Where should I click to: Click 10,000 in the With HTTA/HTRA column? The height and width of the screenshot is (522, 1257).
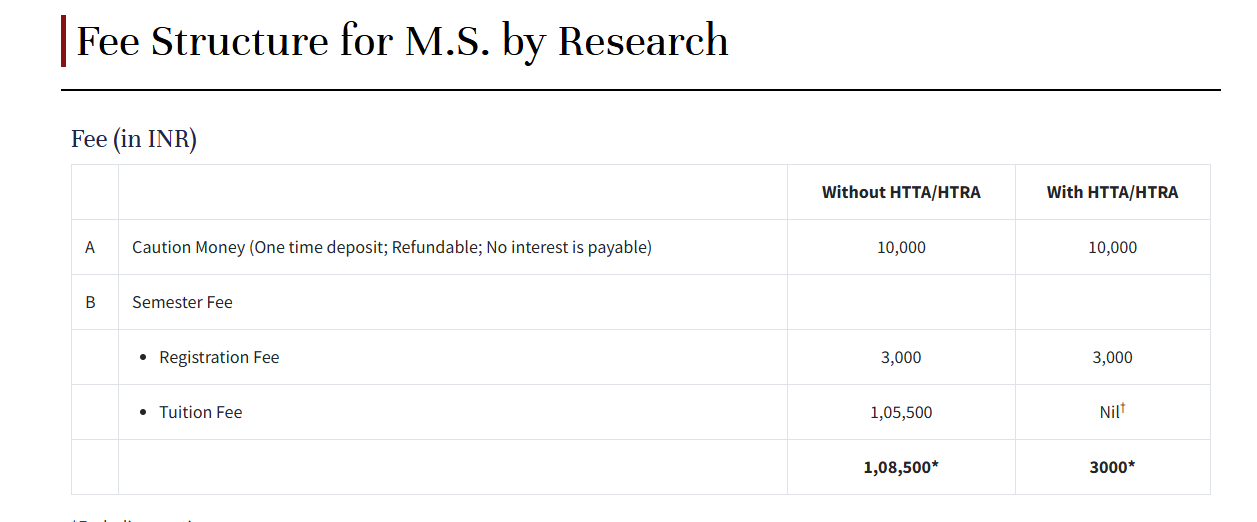1112,247
